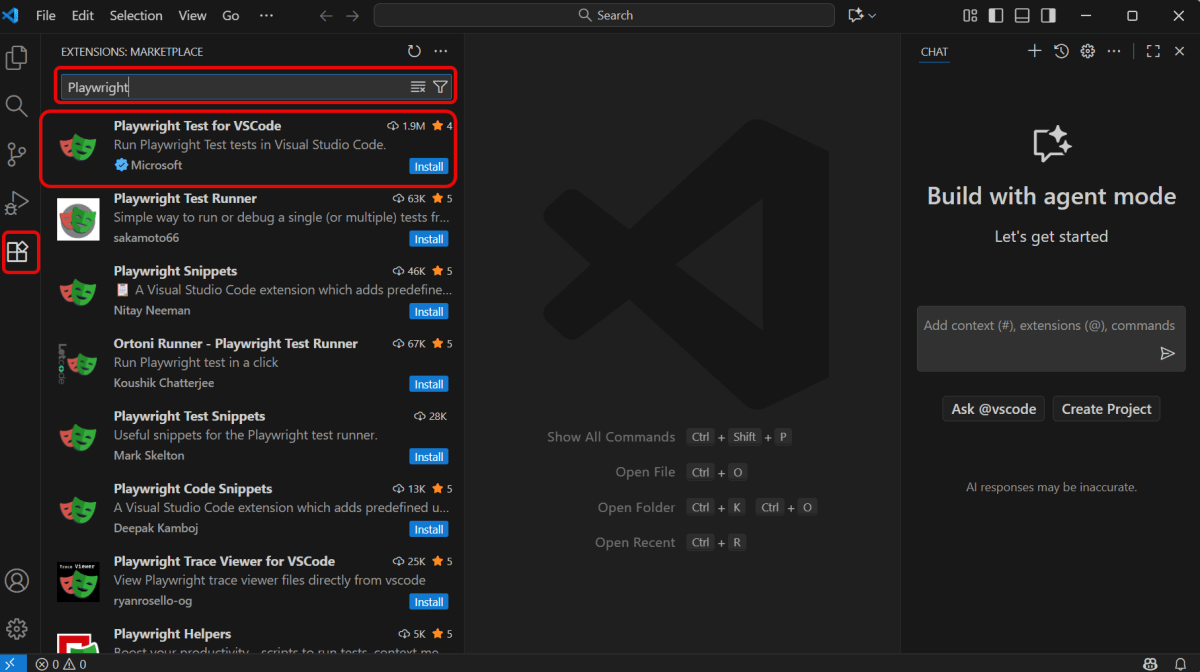Screen dimensions: 1200x672
Task: Open Source Control view
Action: click(x=17, y=154)
